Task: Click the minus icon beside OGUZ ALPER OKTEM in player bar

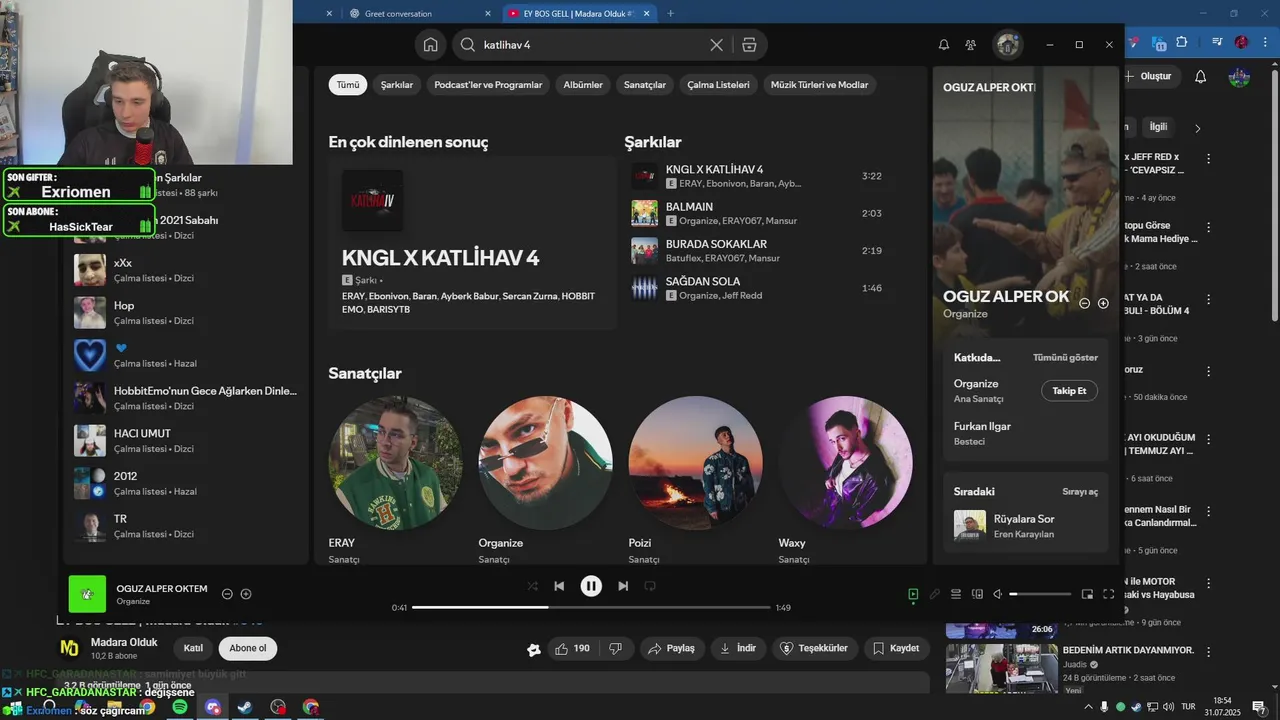Action: (x=227, y=594)
